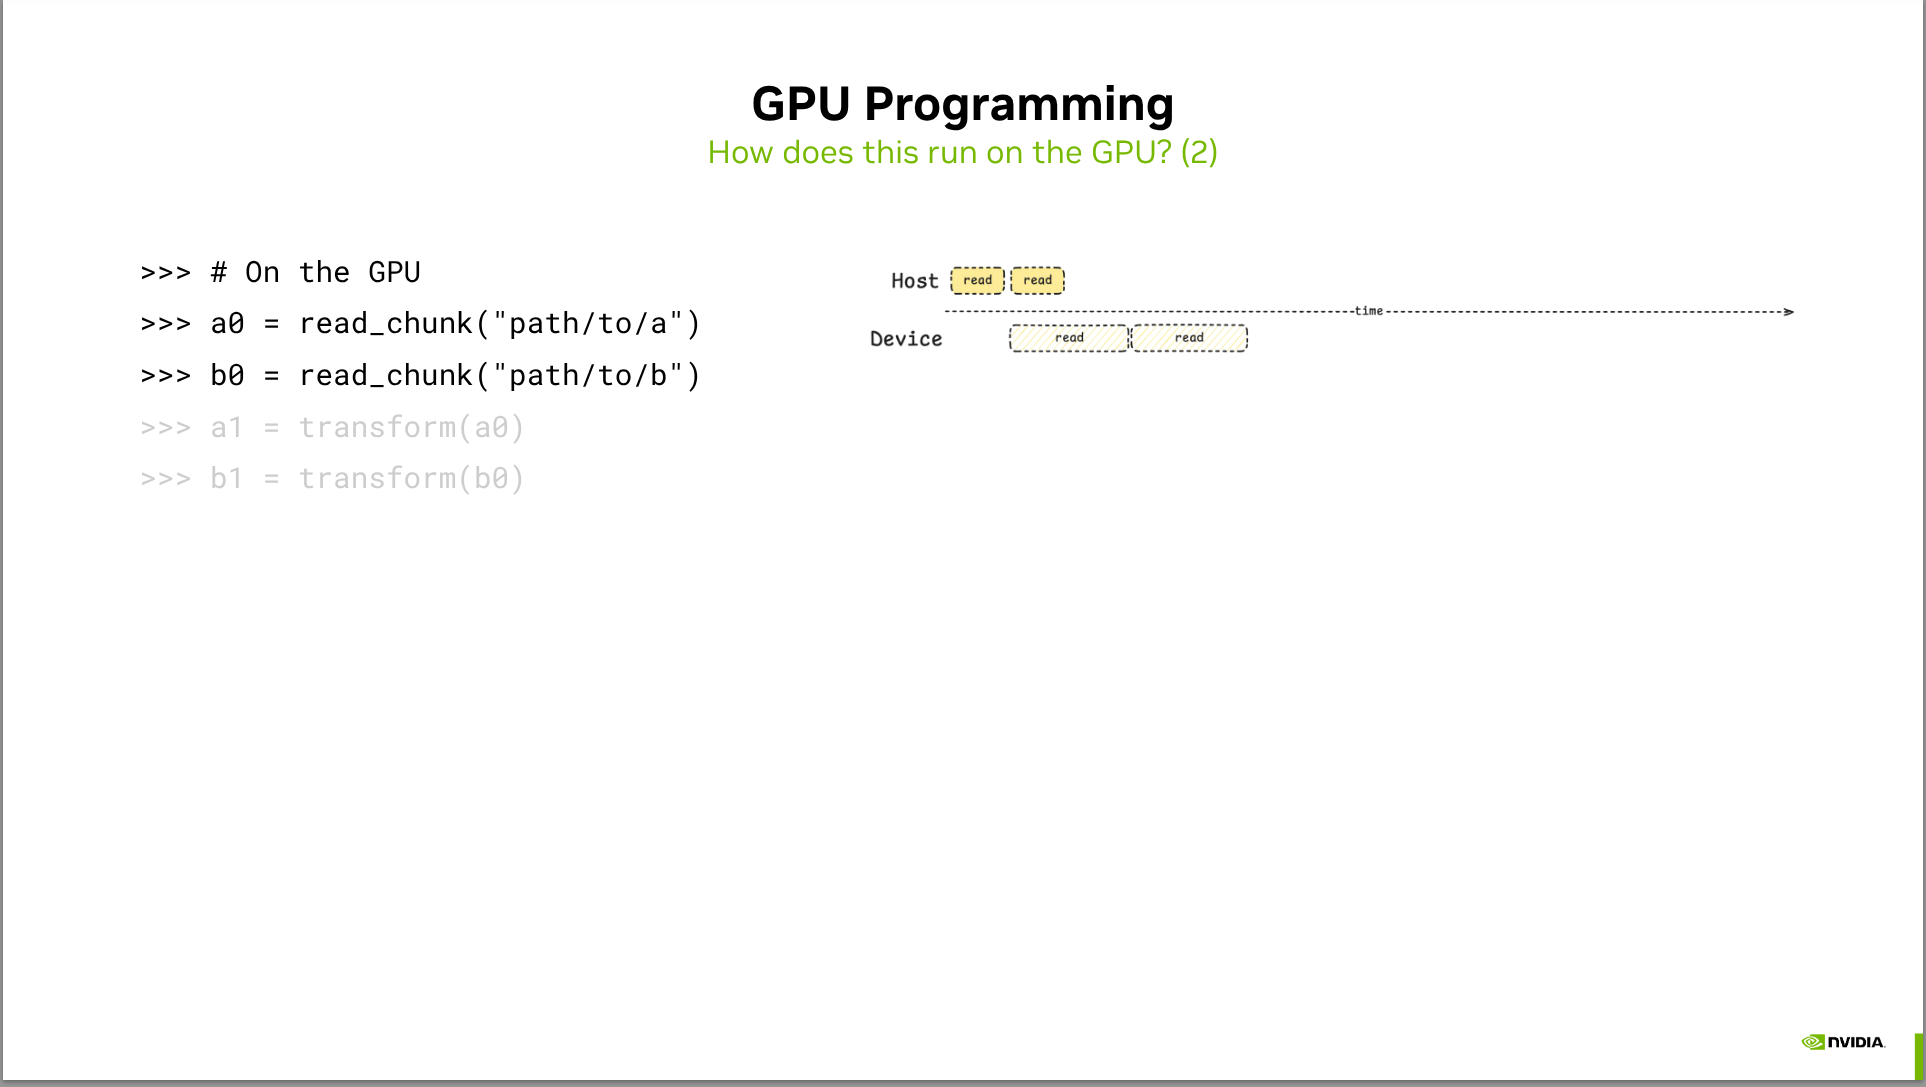Click the green bar at bottom-right edge
The width and height of the screenshot is (1926, 1087).
pos(1919,1055)
